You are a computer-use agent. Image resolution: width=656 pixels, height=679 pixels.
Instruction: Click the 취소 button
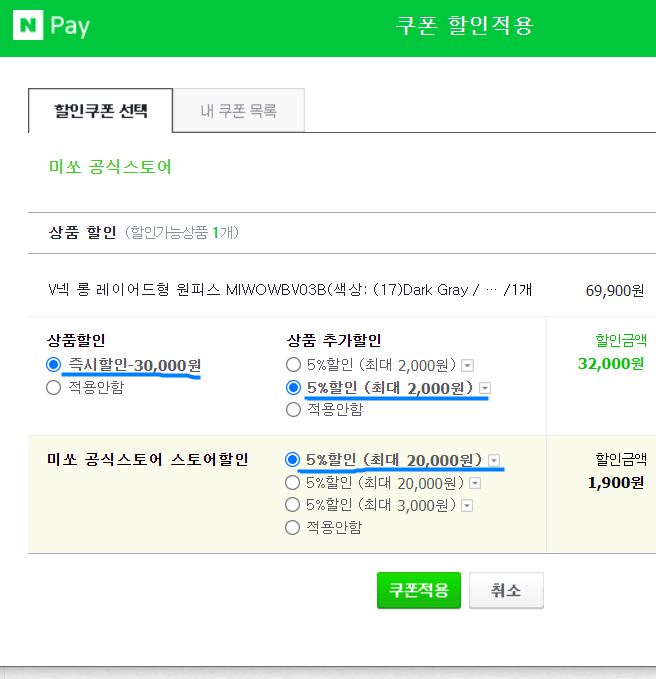506,590
